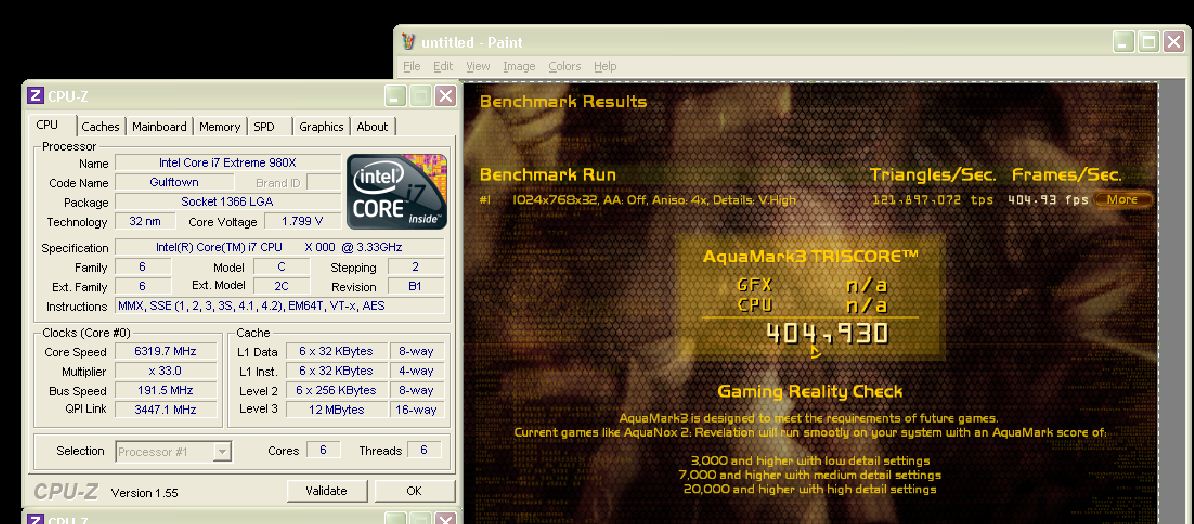Click the CPU-Z title bar icon

click(x=35, y=96)
